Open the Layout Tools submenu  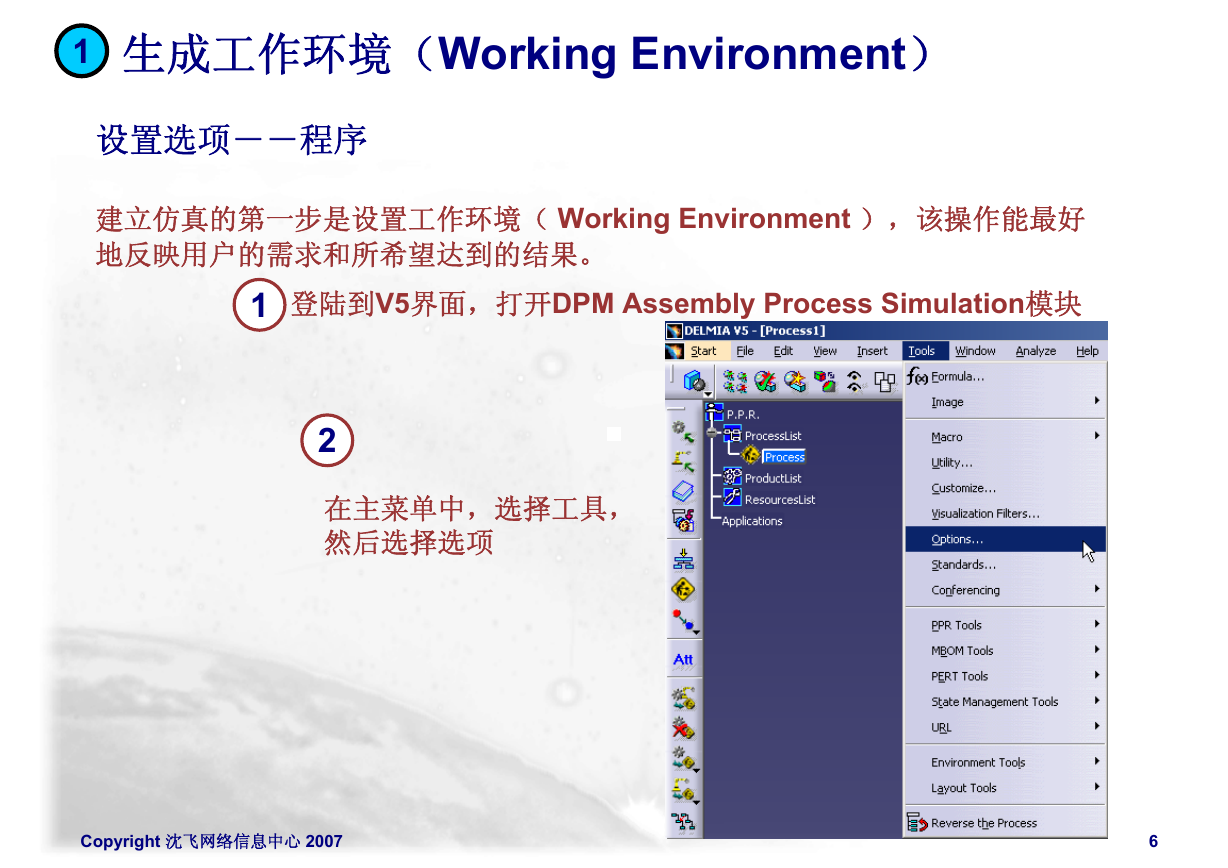pos(1005,787)
